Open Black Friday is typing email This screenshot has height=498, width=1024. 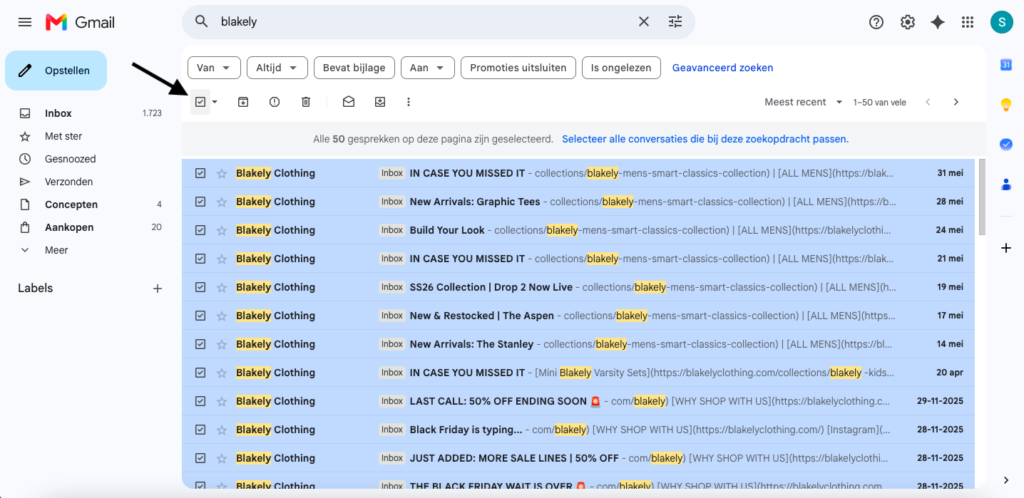click(x=578, y=429)
